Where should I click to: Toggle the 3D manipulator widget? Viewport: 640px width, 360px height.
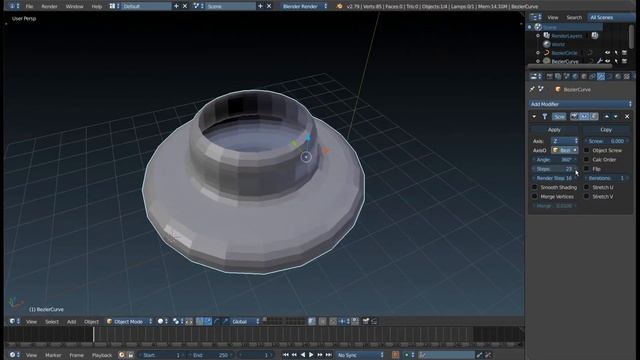click(x=199, y=322)
